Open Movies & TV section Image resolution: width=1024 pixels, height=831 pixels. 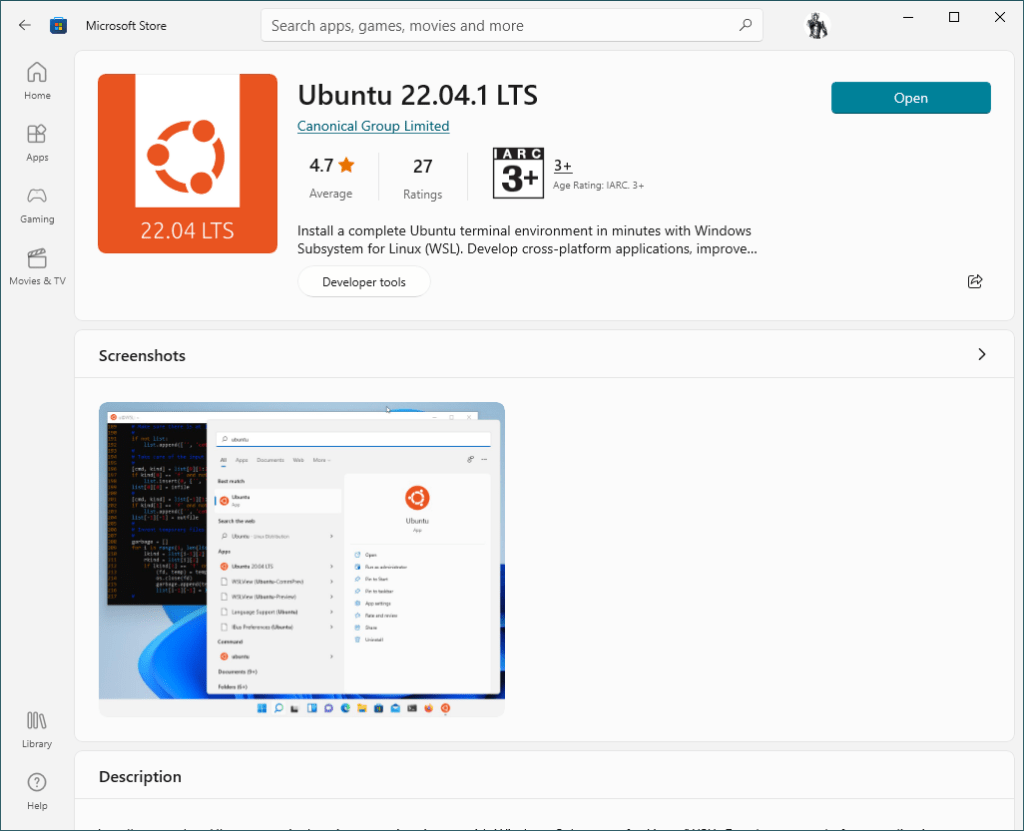click(37, 267)
